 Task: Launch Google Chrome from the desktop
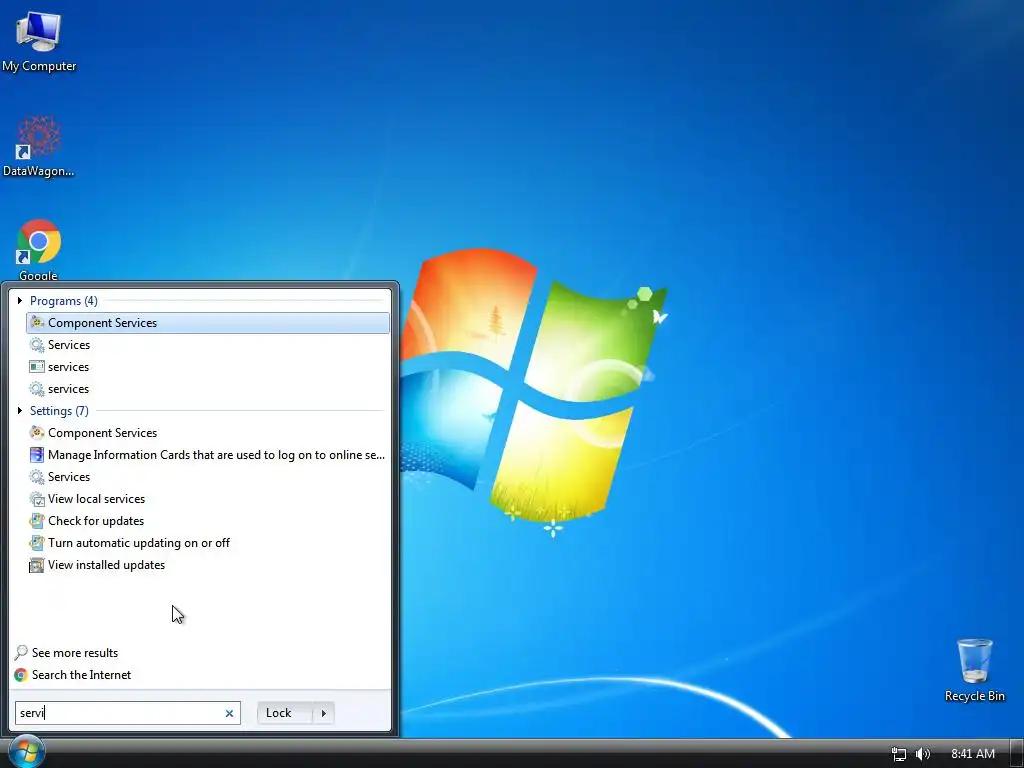[39, 250]
